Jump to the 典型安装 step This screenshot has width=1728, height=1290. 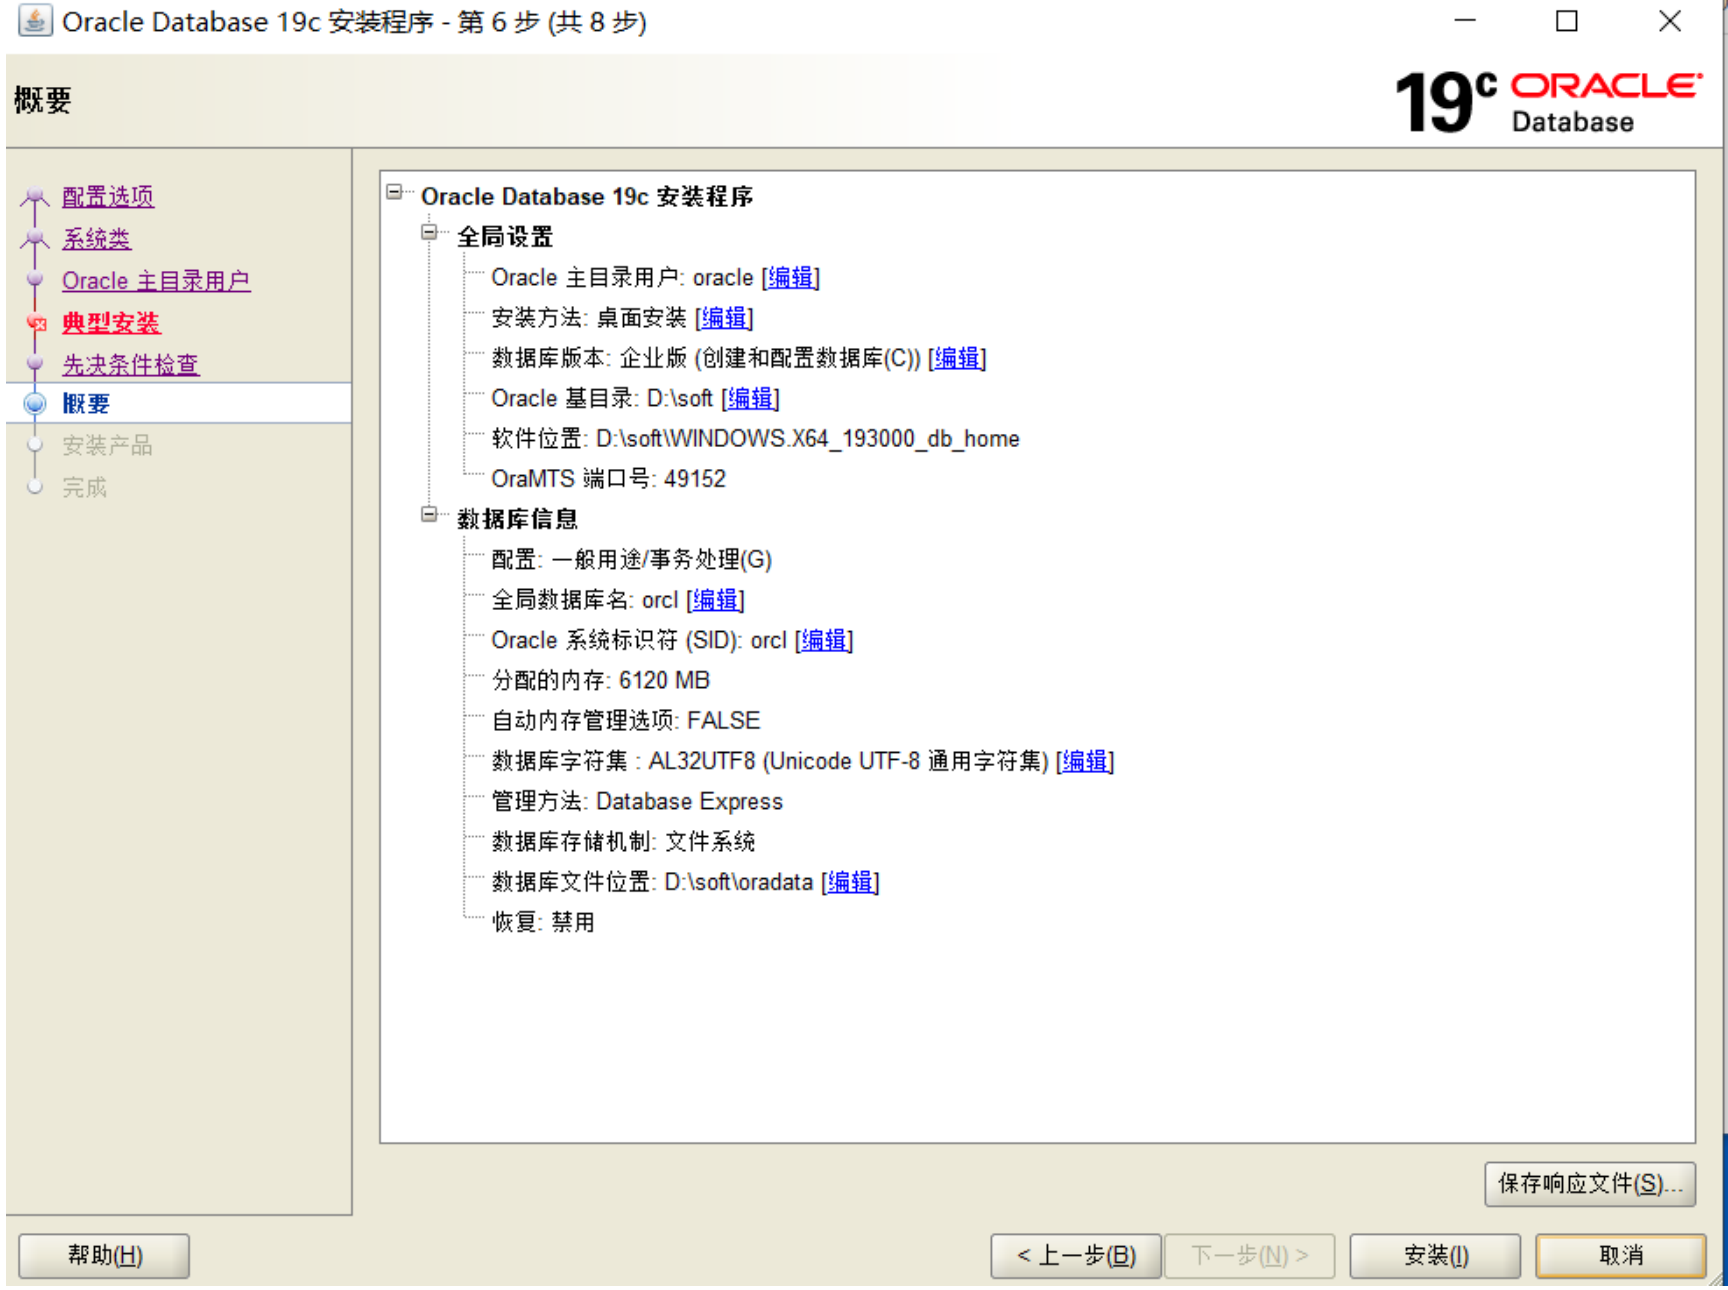pos(111,323)
